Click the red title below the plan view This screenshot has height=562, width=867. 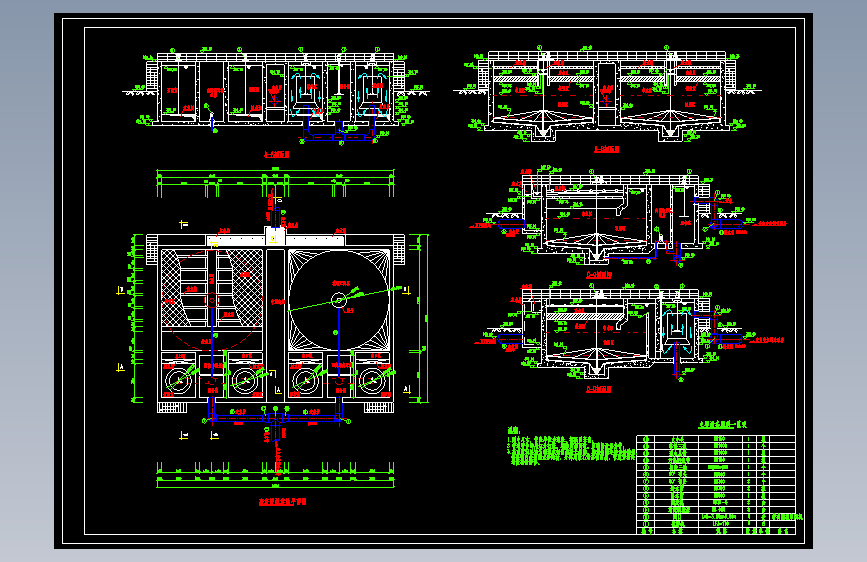(x=283, y=502)
